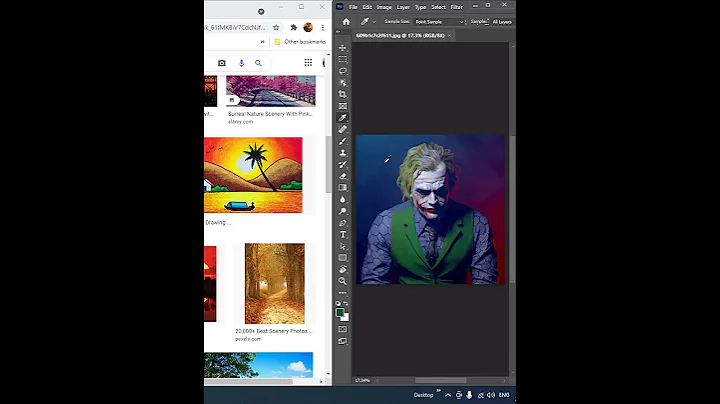Image resolution: width=720 pixels, height=404 pixels.
Task: Open the Chrome profile avatar
Action: click(x=308, y=28)
